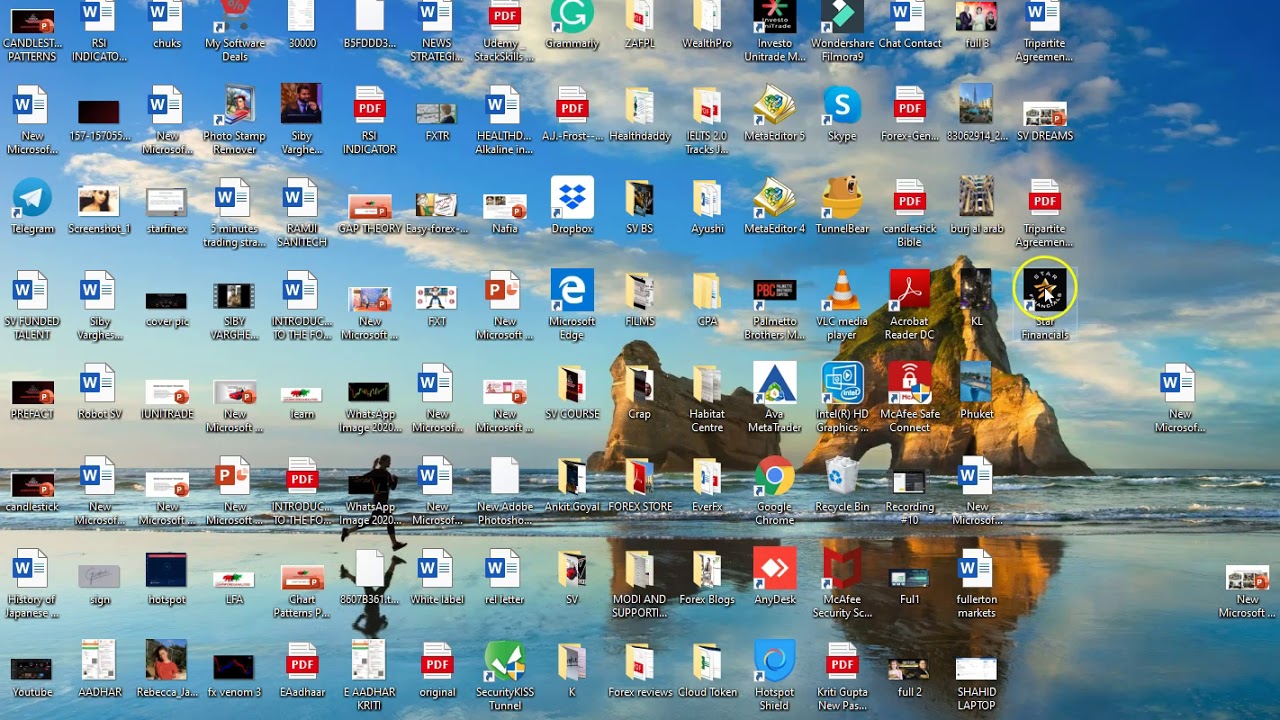Select the Robot SV Word document
Screen dimensions: 1280x720
98,392
